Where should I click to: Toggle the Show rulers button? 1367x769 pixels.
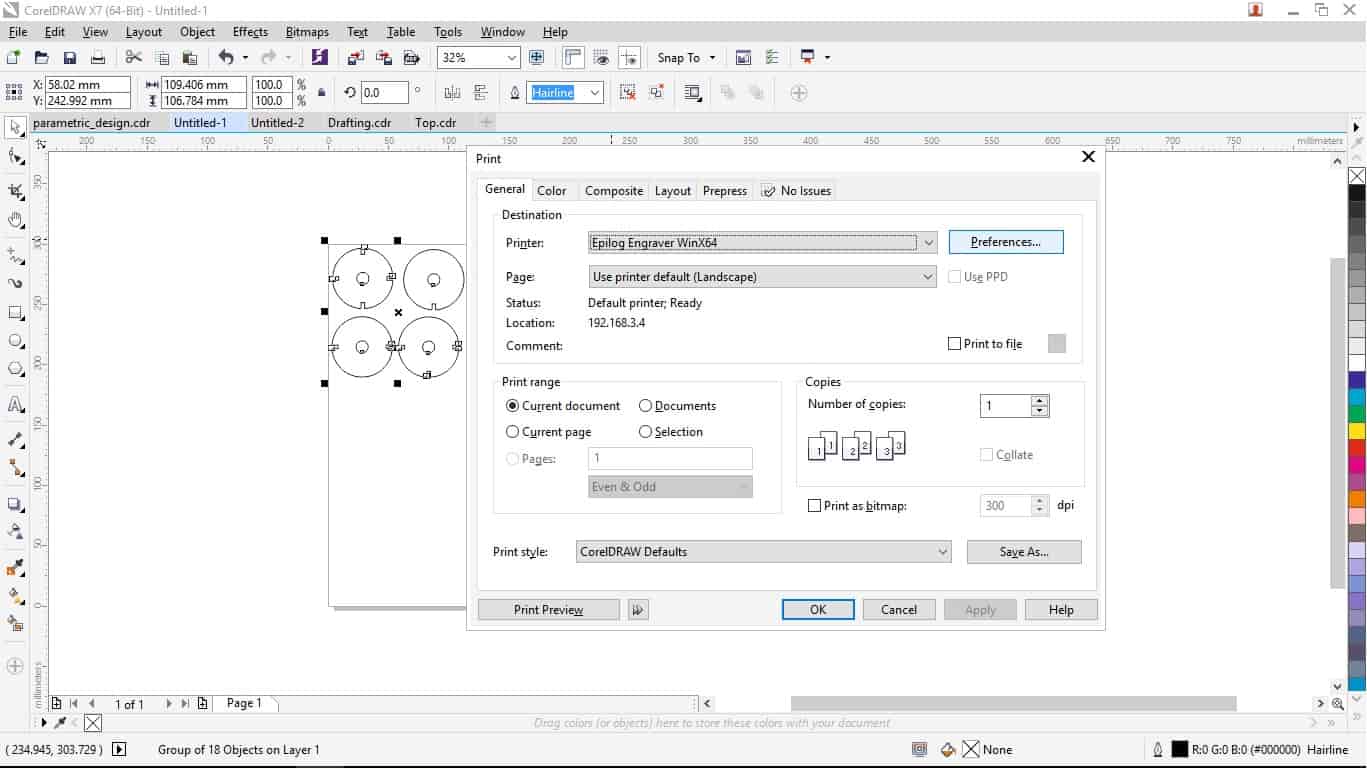(573, 58)
